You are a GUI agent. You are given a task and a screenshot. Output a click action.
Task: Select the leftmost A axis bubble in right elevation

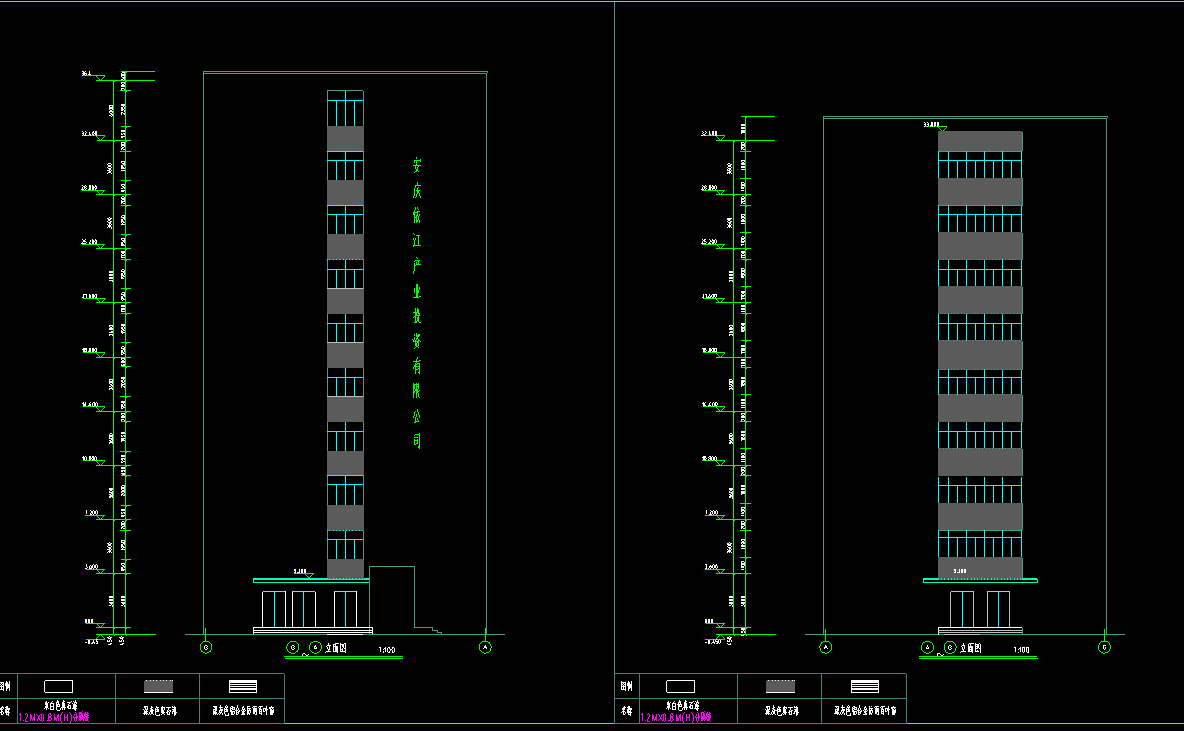pyautogui.click(x=826, y=647)
